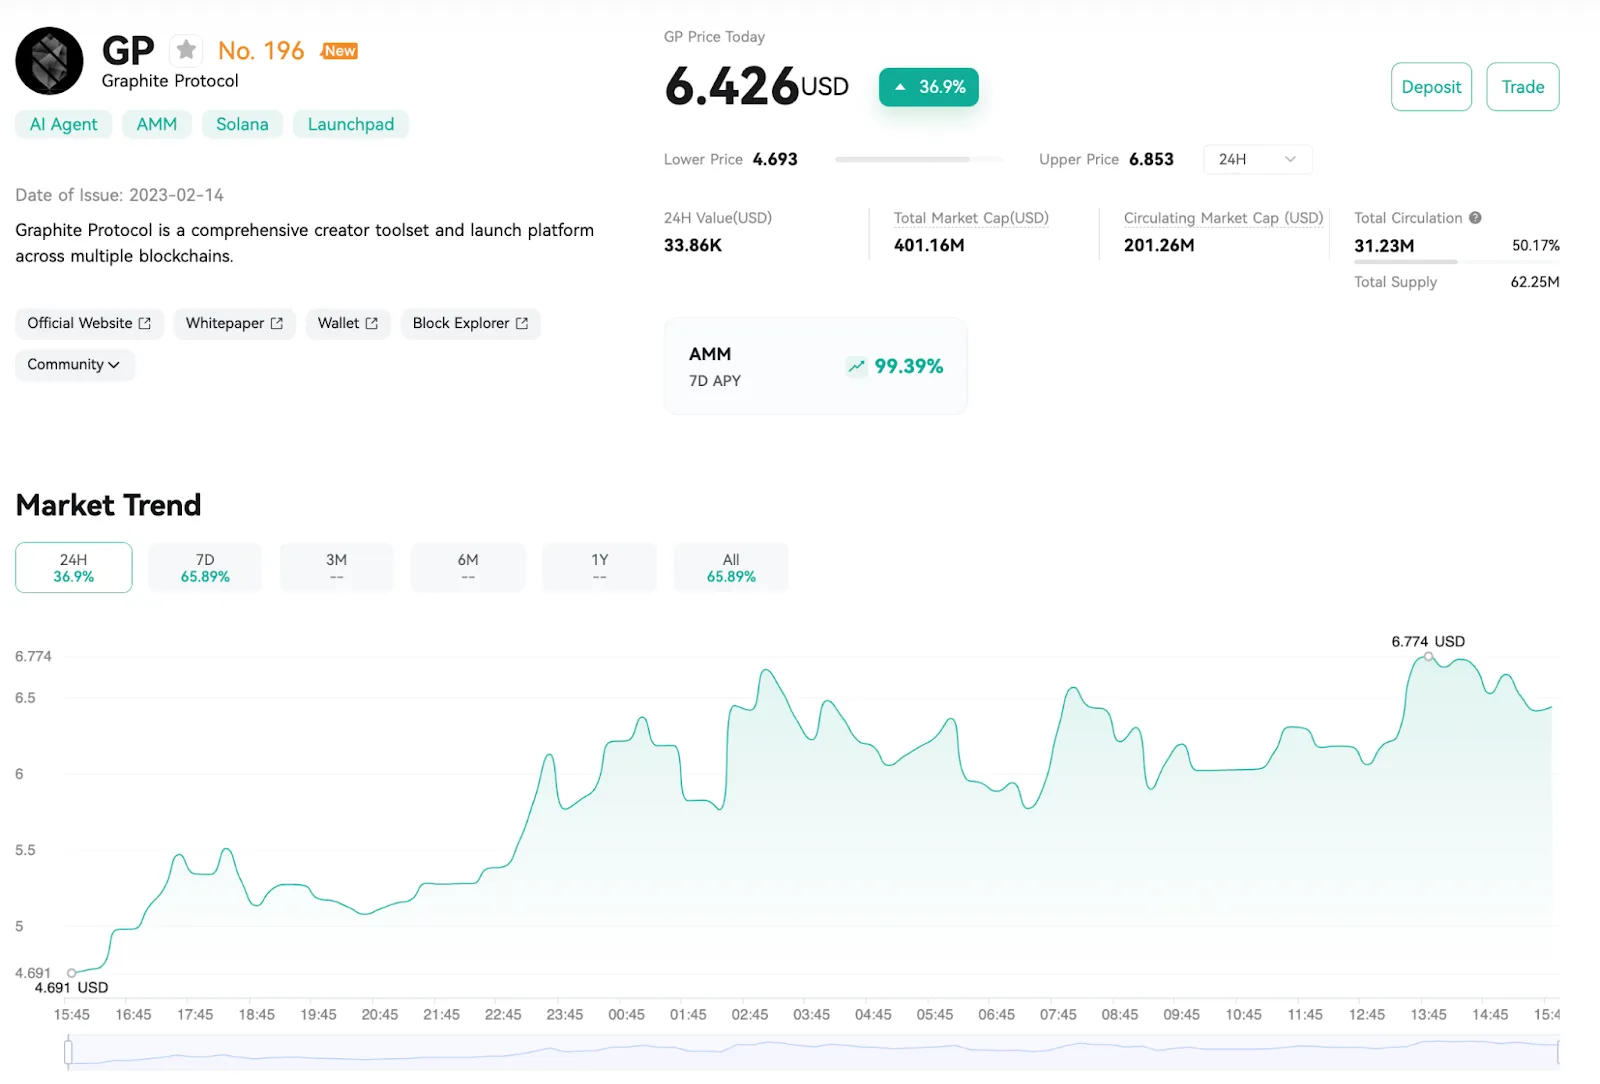Image resolution: width=1600 pixels, height=1084 pixels.
Task: Open the AMM 7D APY card
Action: click(815, 366)
